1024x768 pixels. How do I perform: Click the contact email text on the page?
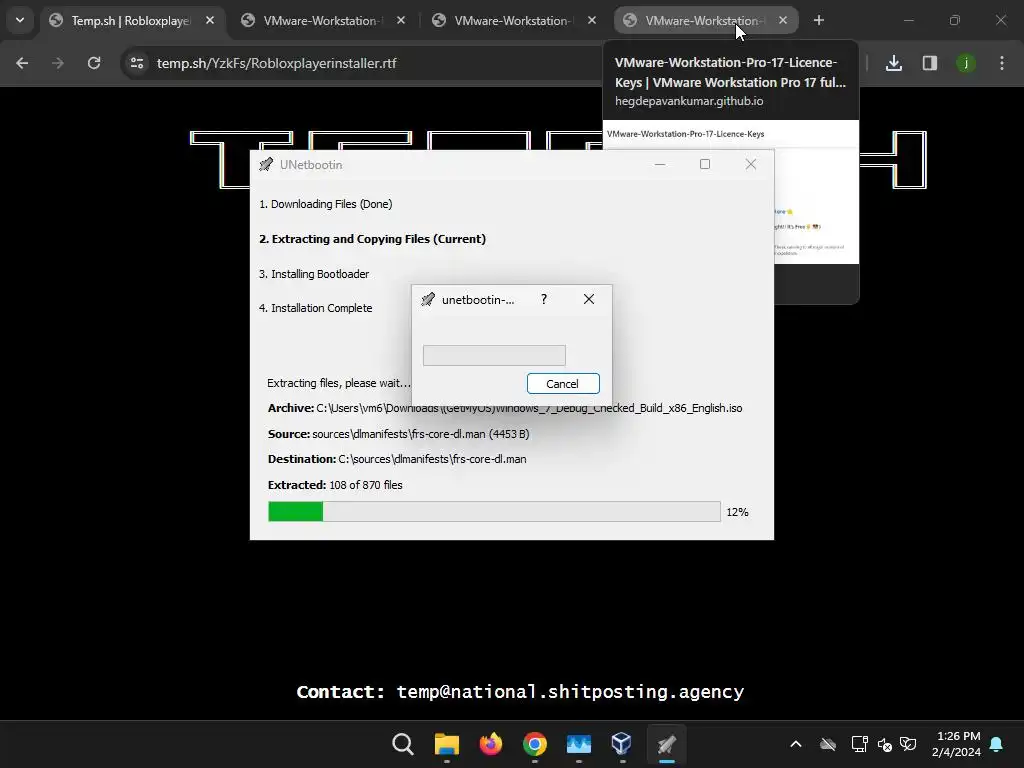[570, 692]
